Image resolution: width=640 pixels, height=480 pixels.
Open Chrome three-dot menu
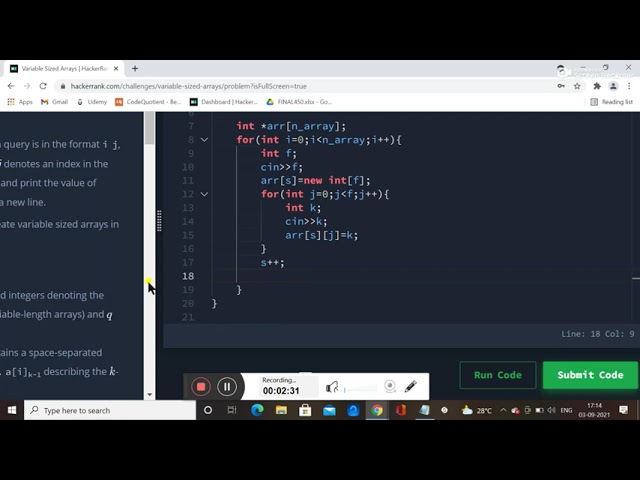[x=629, y=86]
